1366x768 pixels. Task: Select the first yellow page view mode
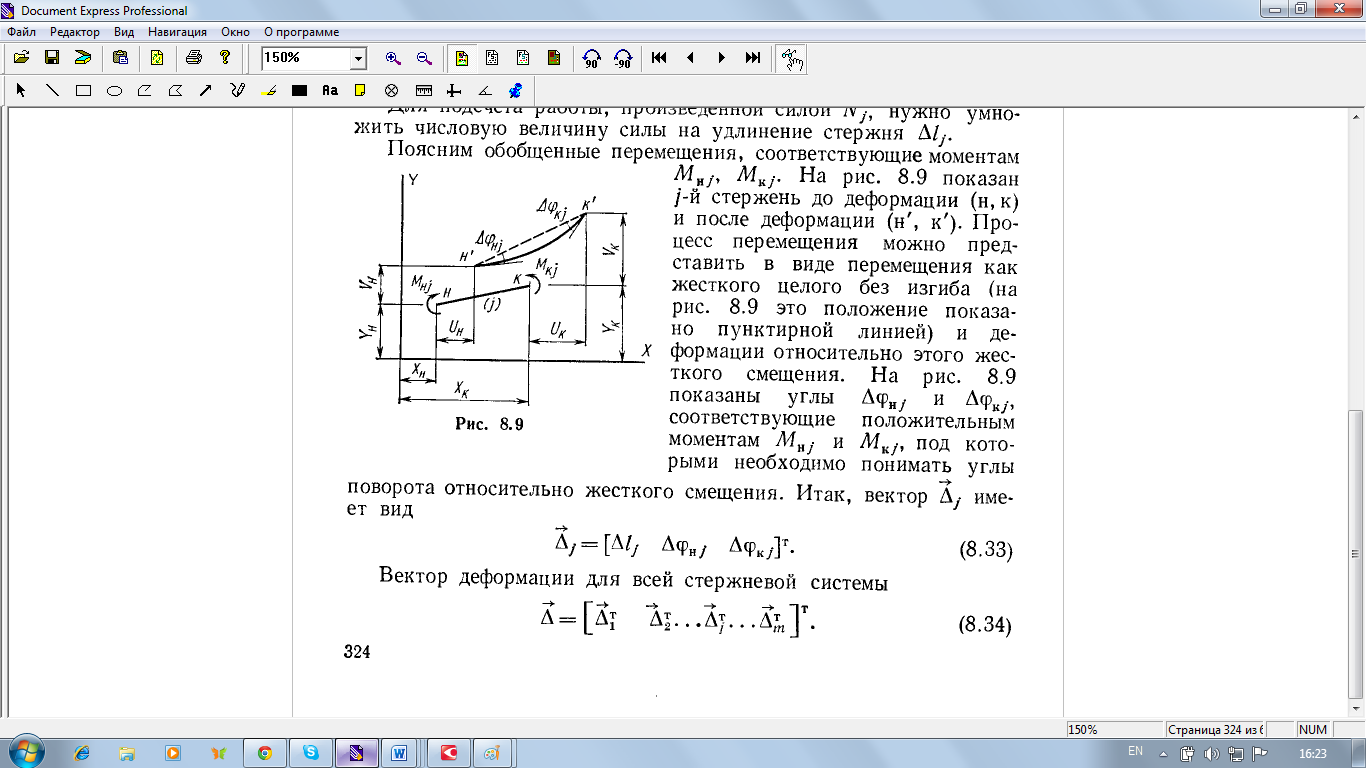pos(461,58)
